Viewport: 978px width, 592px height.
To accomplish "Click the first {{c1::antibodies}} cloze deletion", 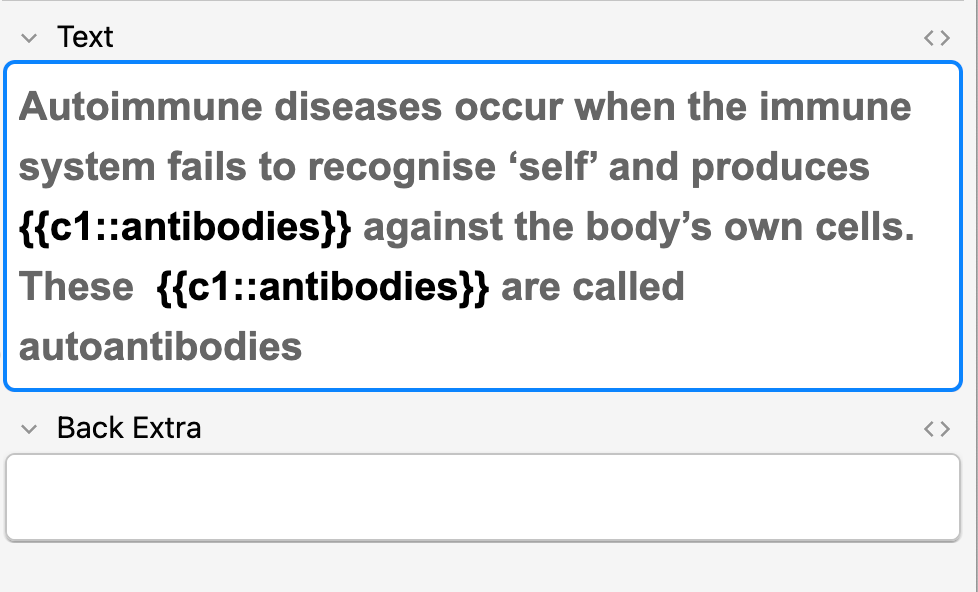I will click(x=185, y=228).
